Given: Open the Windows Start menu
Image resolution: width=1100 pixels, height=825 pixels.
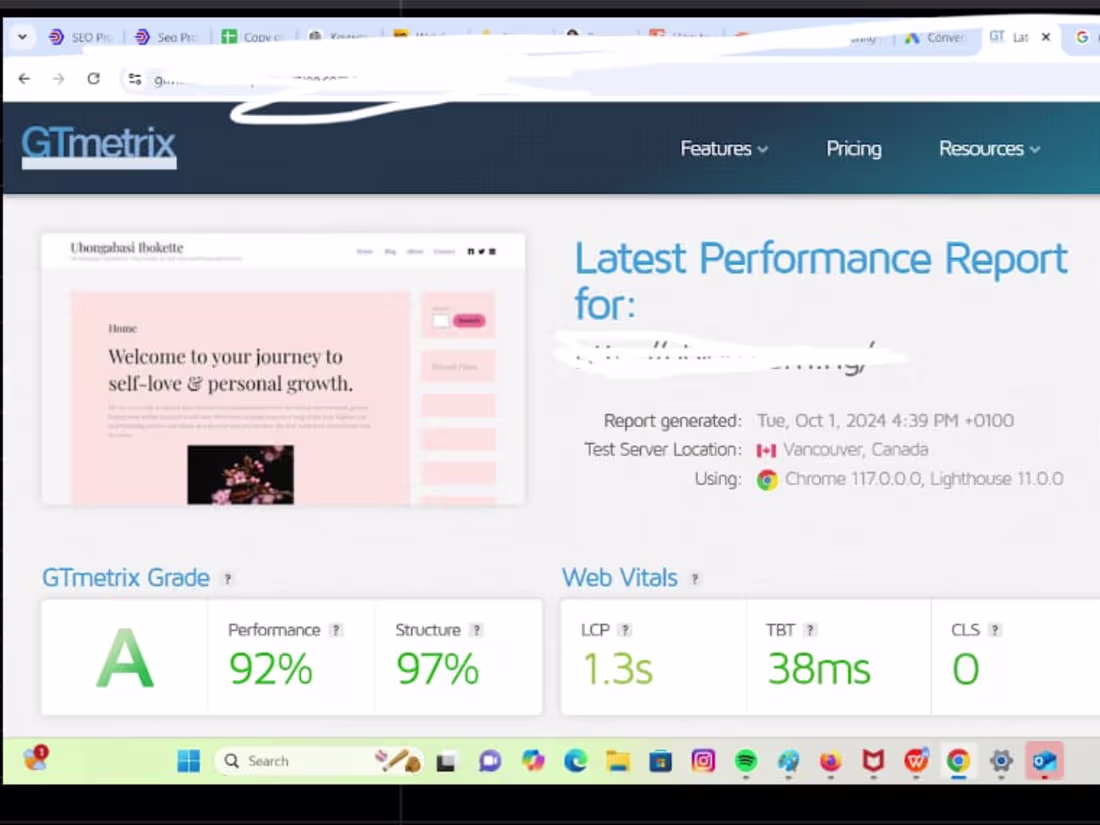Looking at the screenshot, I should (188, 761).
